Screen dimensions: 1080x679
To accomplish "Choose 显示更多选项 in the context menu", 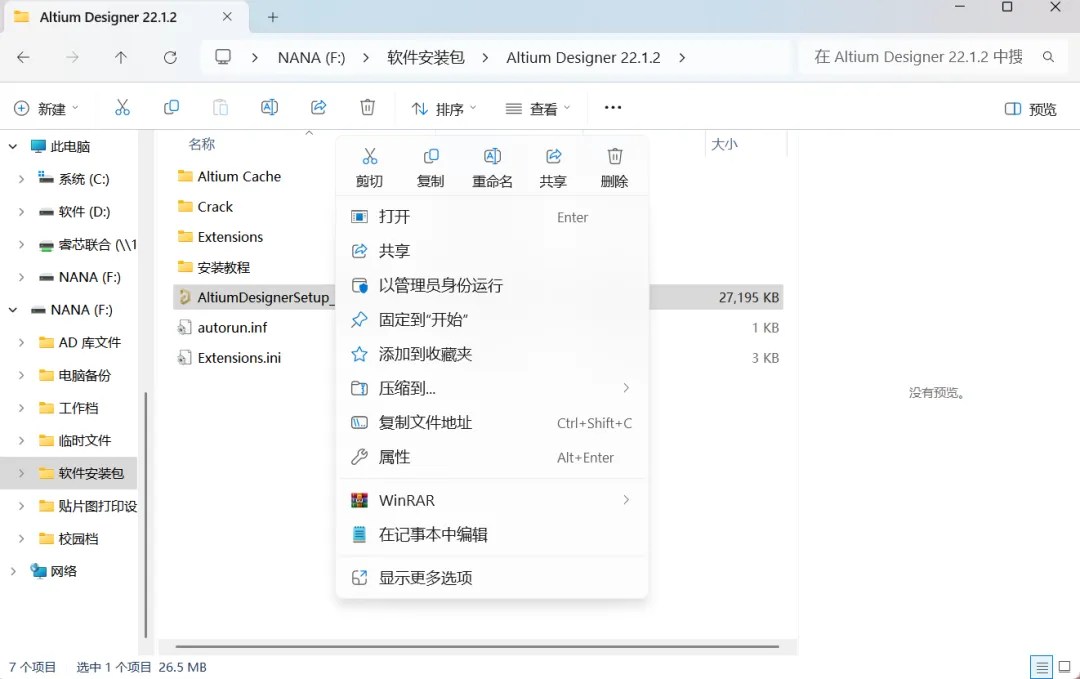I will pos(492,578).
